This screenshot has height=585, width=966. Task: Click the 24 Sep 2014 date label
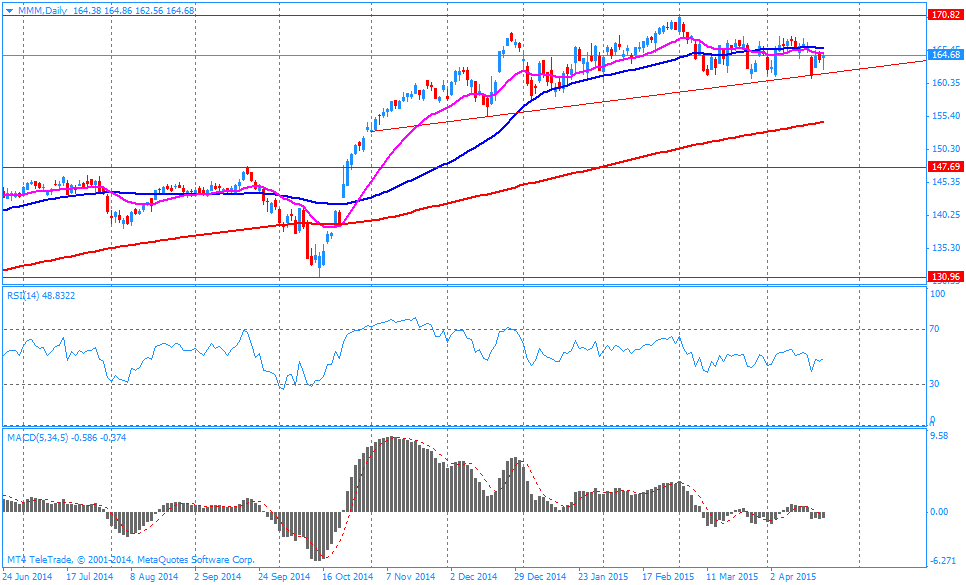(x=284, y=577)
